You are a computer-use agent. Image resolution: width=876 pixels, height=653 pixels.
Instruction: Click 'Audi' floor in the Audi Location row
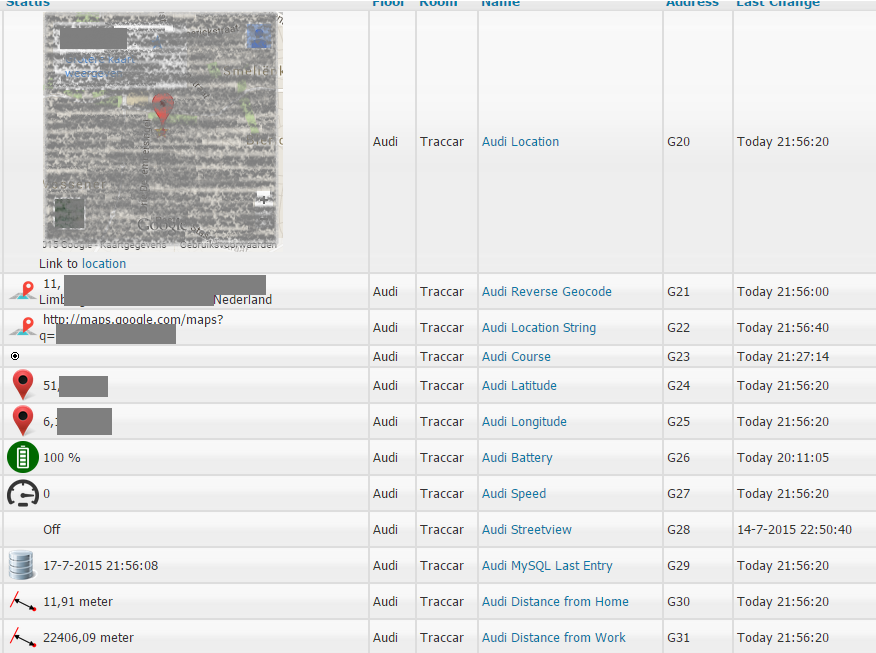coord(385,142)
